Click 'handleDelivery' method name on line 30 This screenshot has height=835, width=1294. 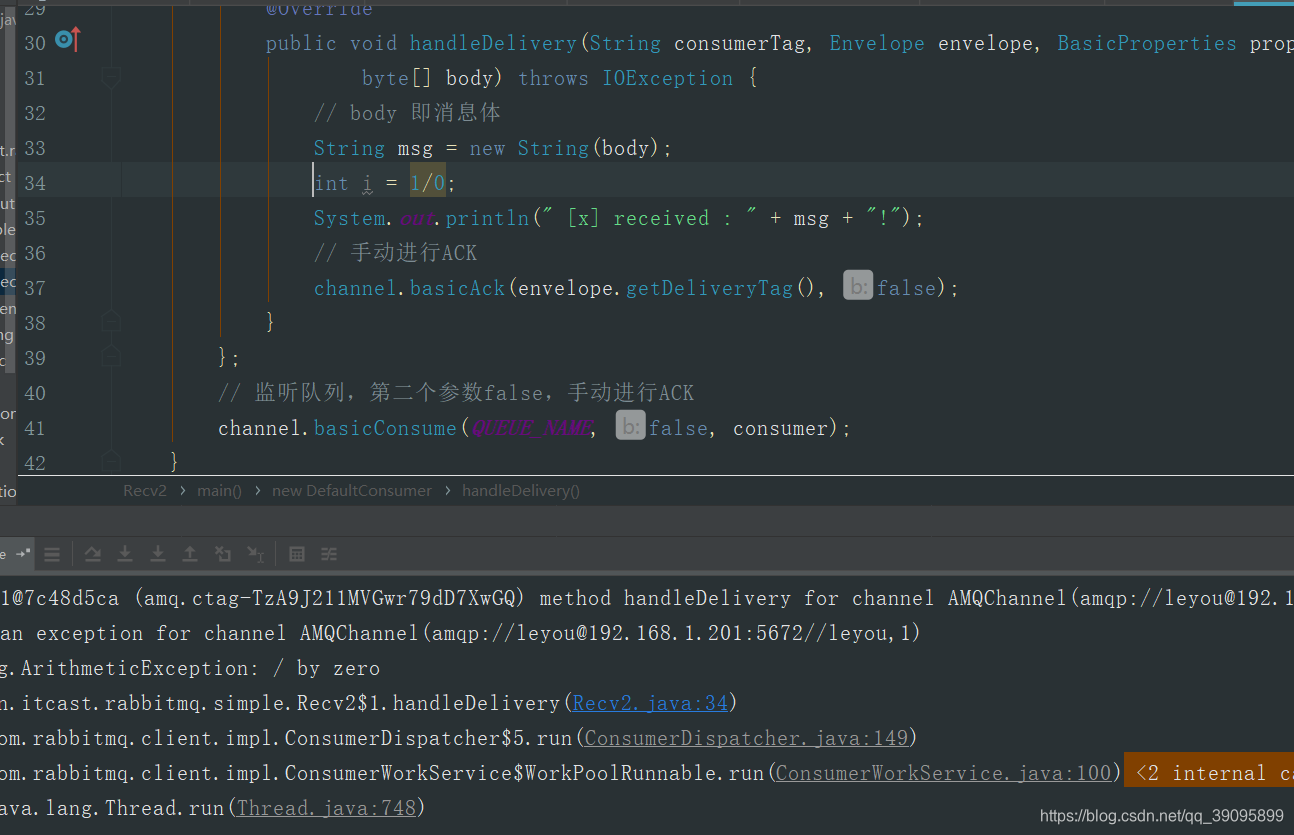click(x=493, y=43)
